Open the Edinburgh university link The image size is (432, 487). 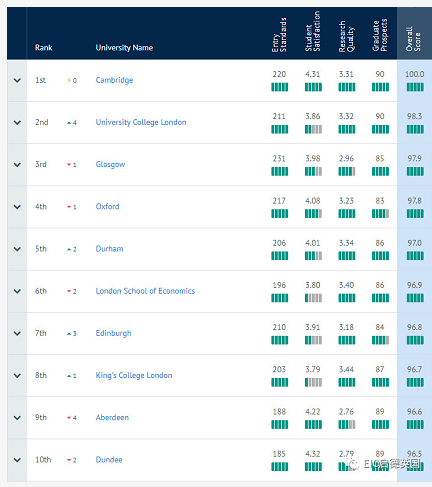tap(113, 333)
